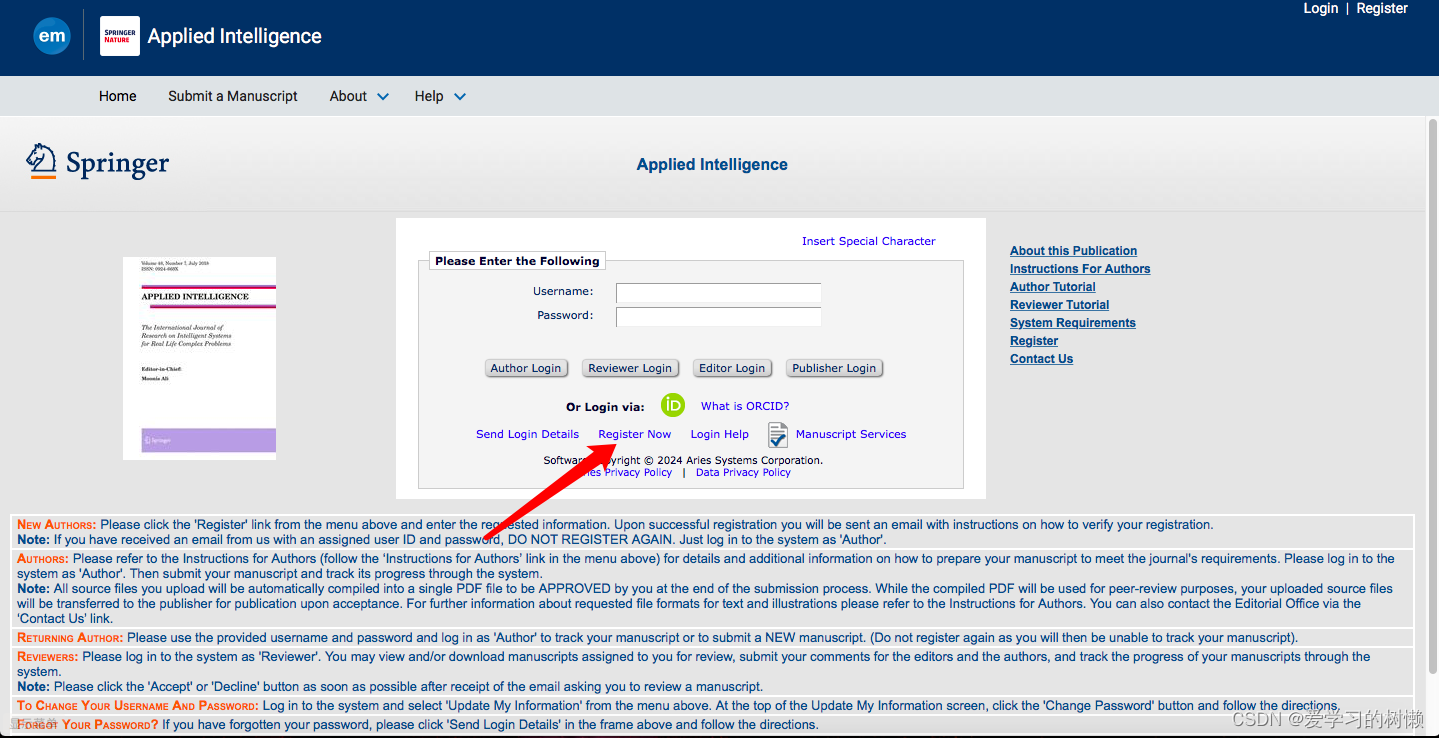Open the About menu

348,96
